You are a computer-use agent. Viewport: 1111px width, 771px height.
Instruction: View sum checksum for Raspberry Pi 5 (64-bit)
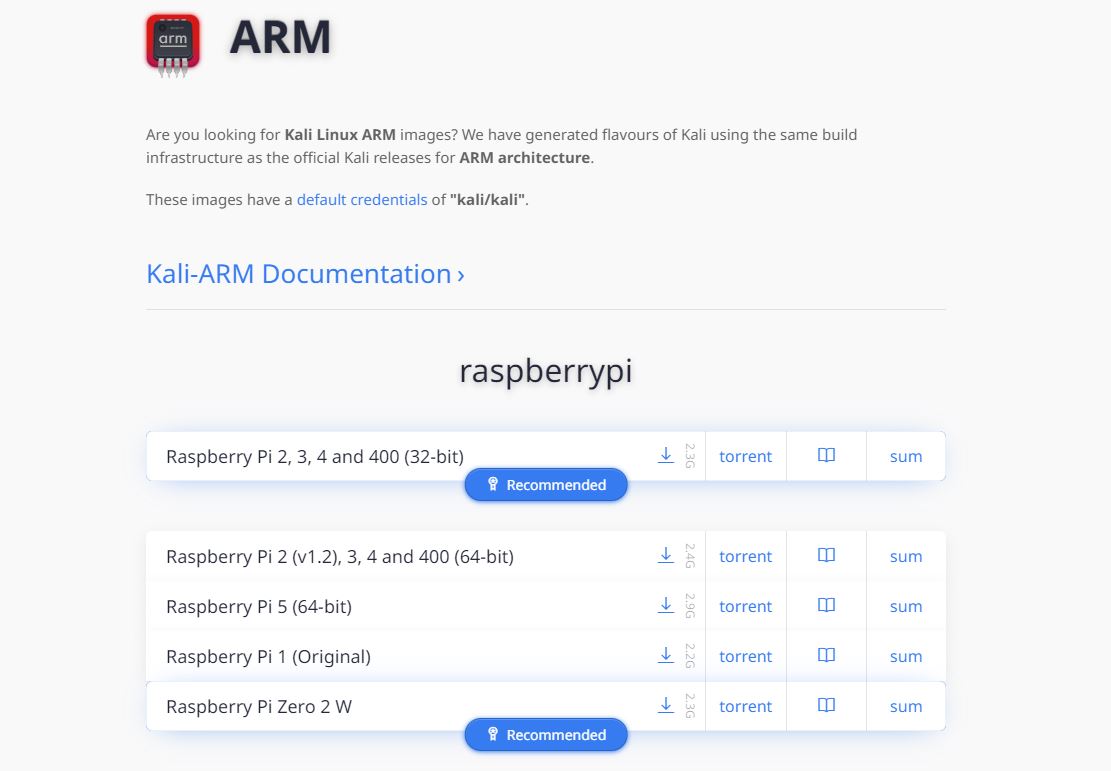pos(906,607)
